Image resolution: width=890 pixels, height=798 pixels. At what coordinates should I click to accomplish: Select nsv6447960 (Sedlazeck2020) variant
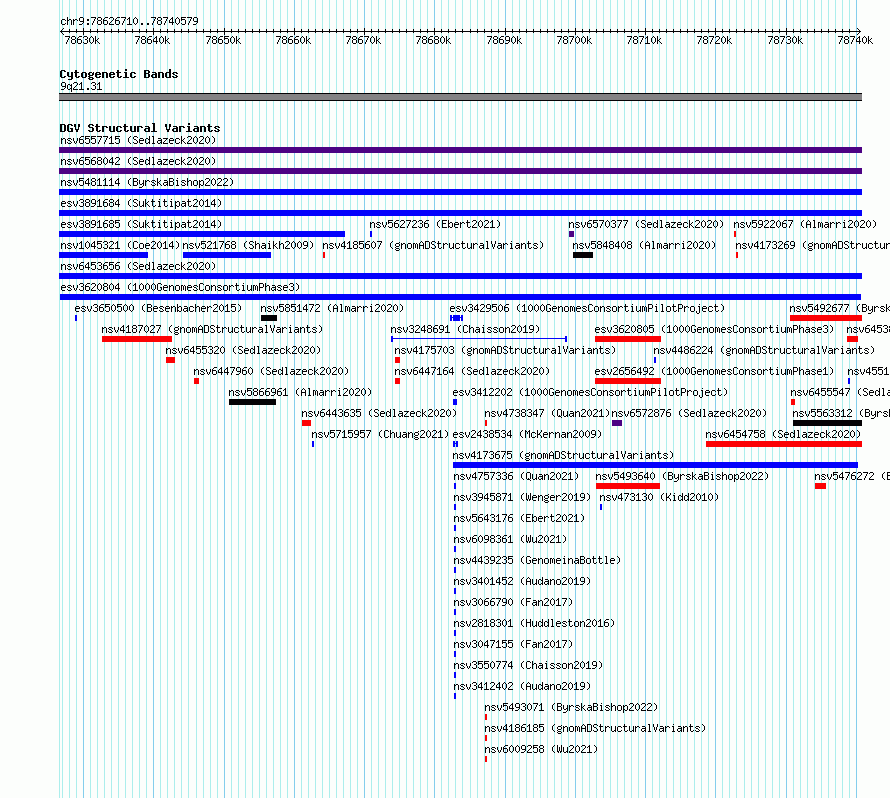271,371
